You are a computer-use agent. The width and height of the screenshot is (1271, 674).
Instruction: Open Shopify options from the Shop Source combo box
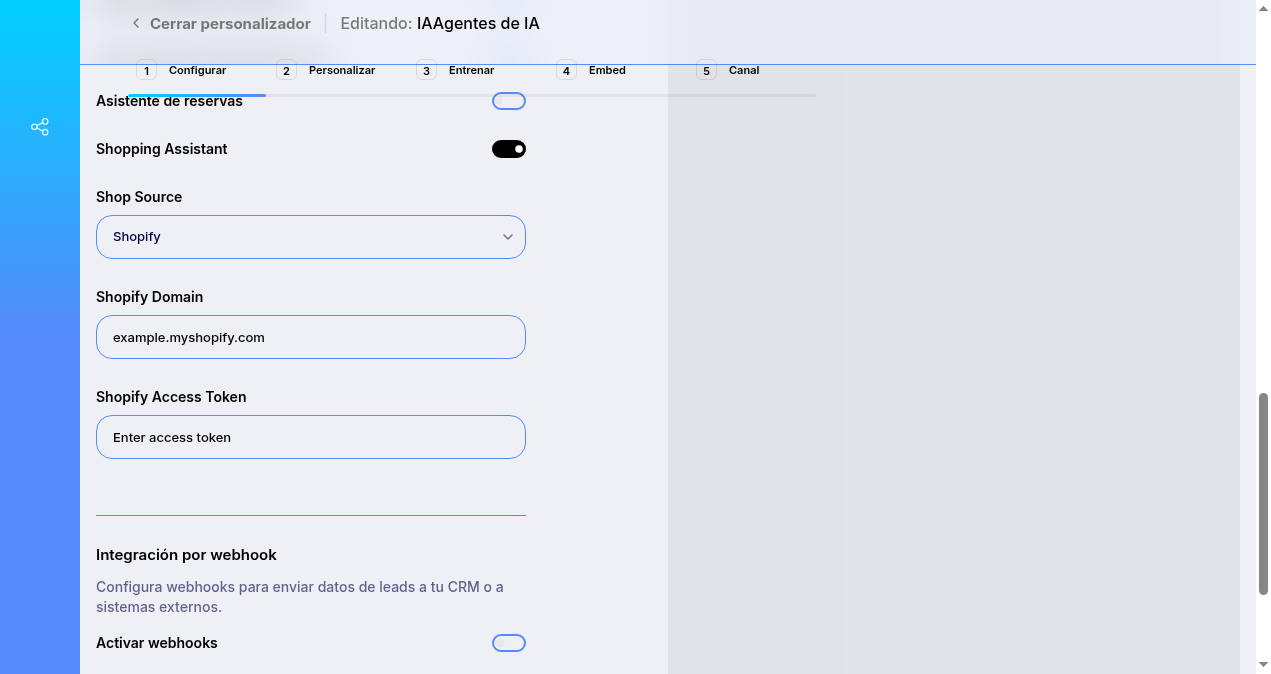(310, 237)
